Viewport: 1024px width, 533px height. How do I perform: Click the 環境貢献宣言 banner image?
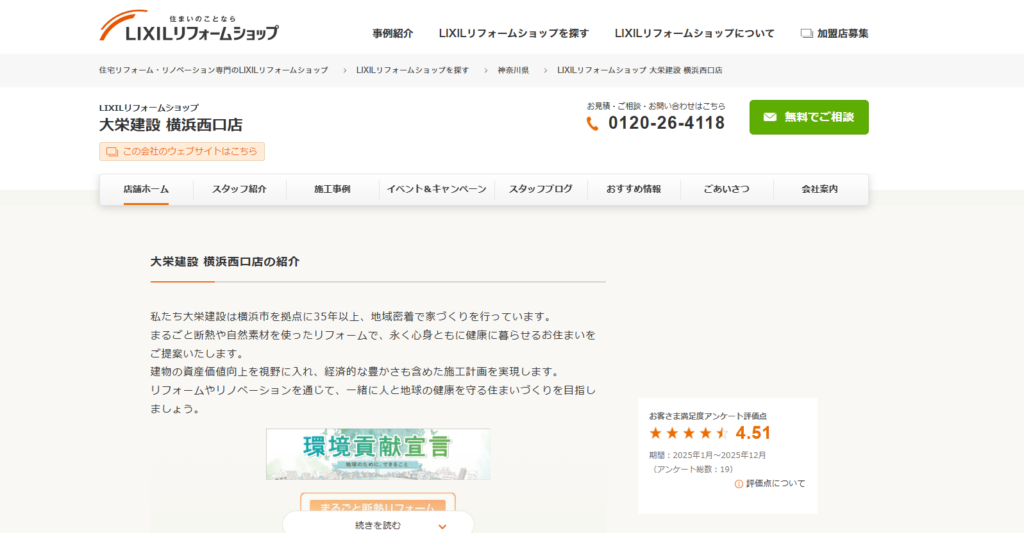[x=378, y=454]
